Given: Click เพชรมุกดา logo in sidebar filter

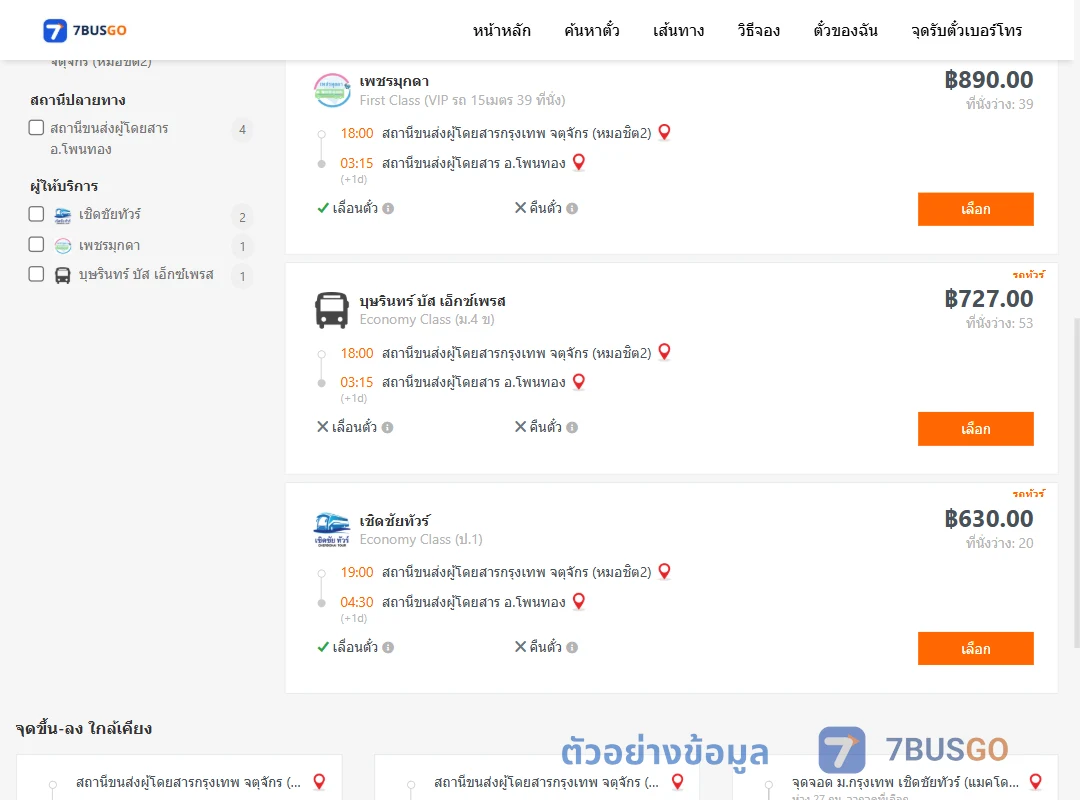Looking at the screenshot, I should [63, 245].
